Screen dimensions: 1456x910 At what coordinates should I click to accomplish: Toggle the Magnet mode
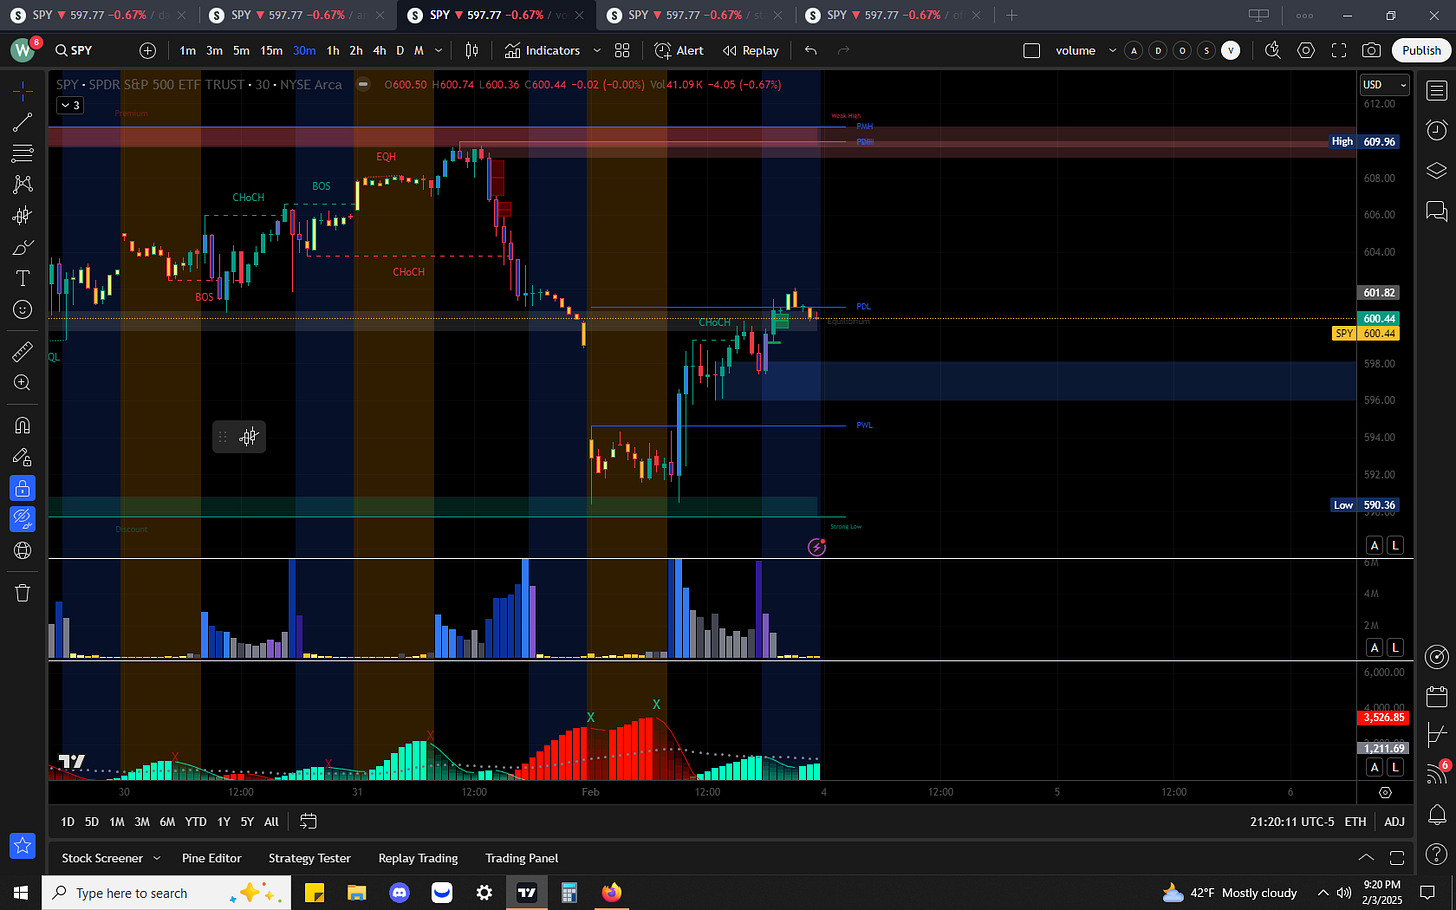22,426
